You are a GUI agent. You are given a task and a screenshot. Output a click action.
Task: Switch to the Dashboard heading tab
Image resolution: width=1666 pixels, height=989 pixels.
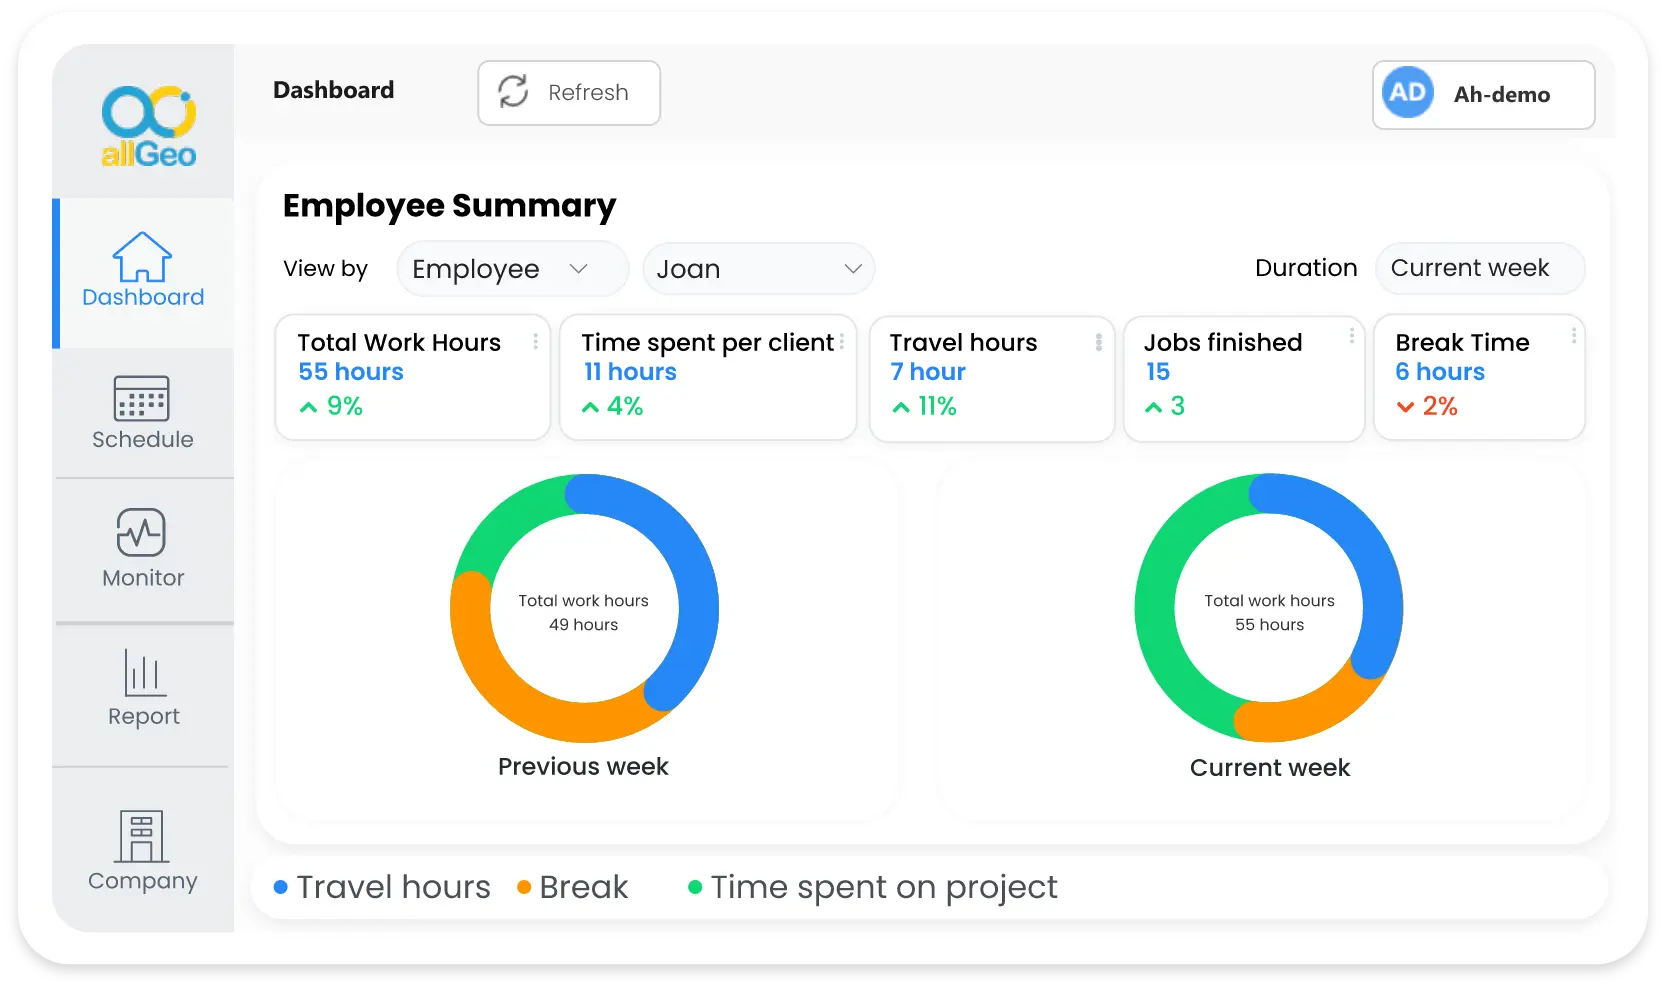point(333,90)
